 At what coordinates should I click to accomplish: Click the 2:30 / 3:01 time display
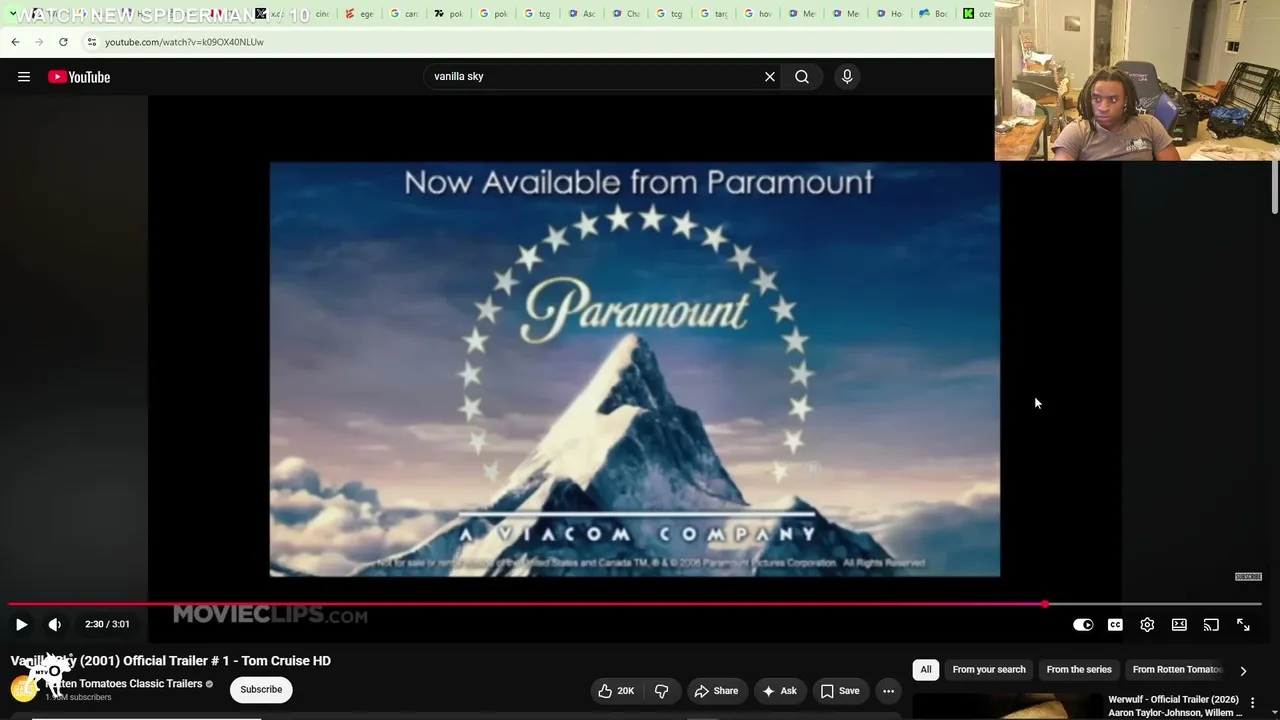coord(107,624)
